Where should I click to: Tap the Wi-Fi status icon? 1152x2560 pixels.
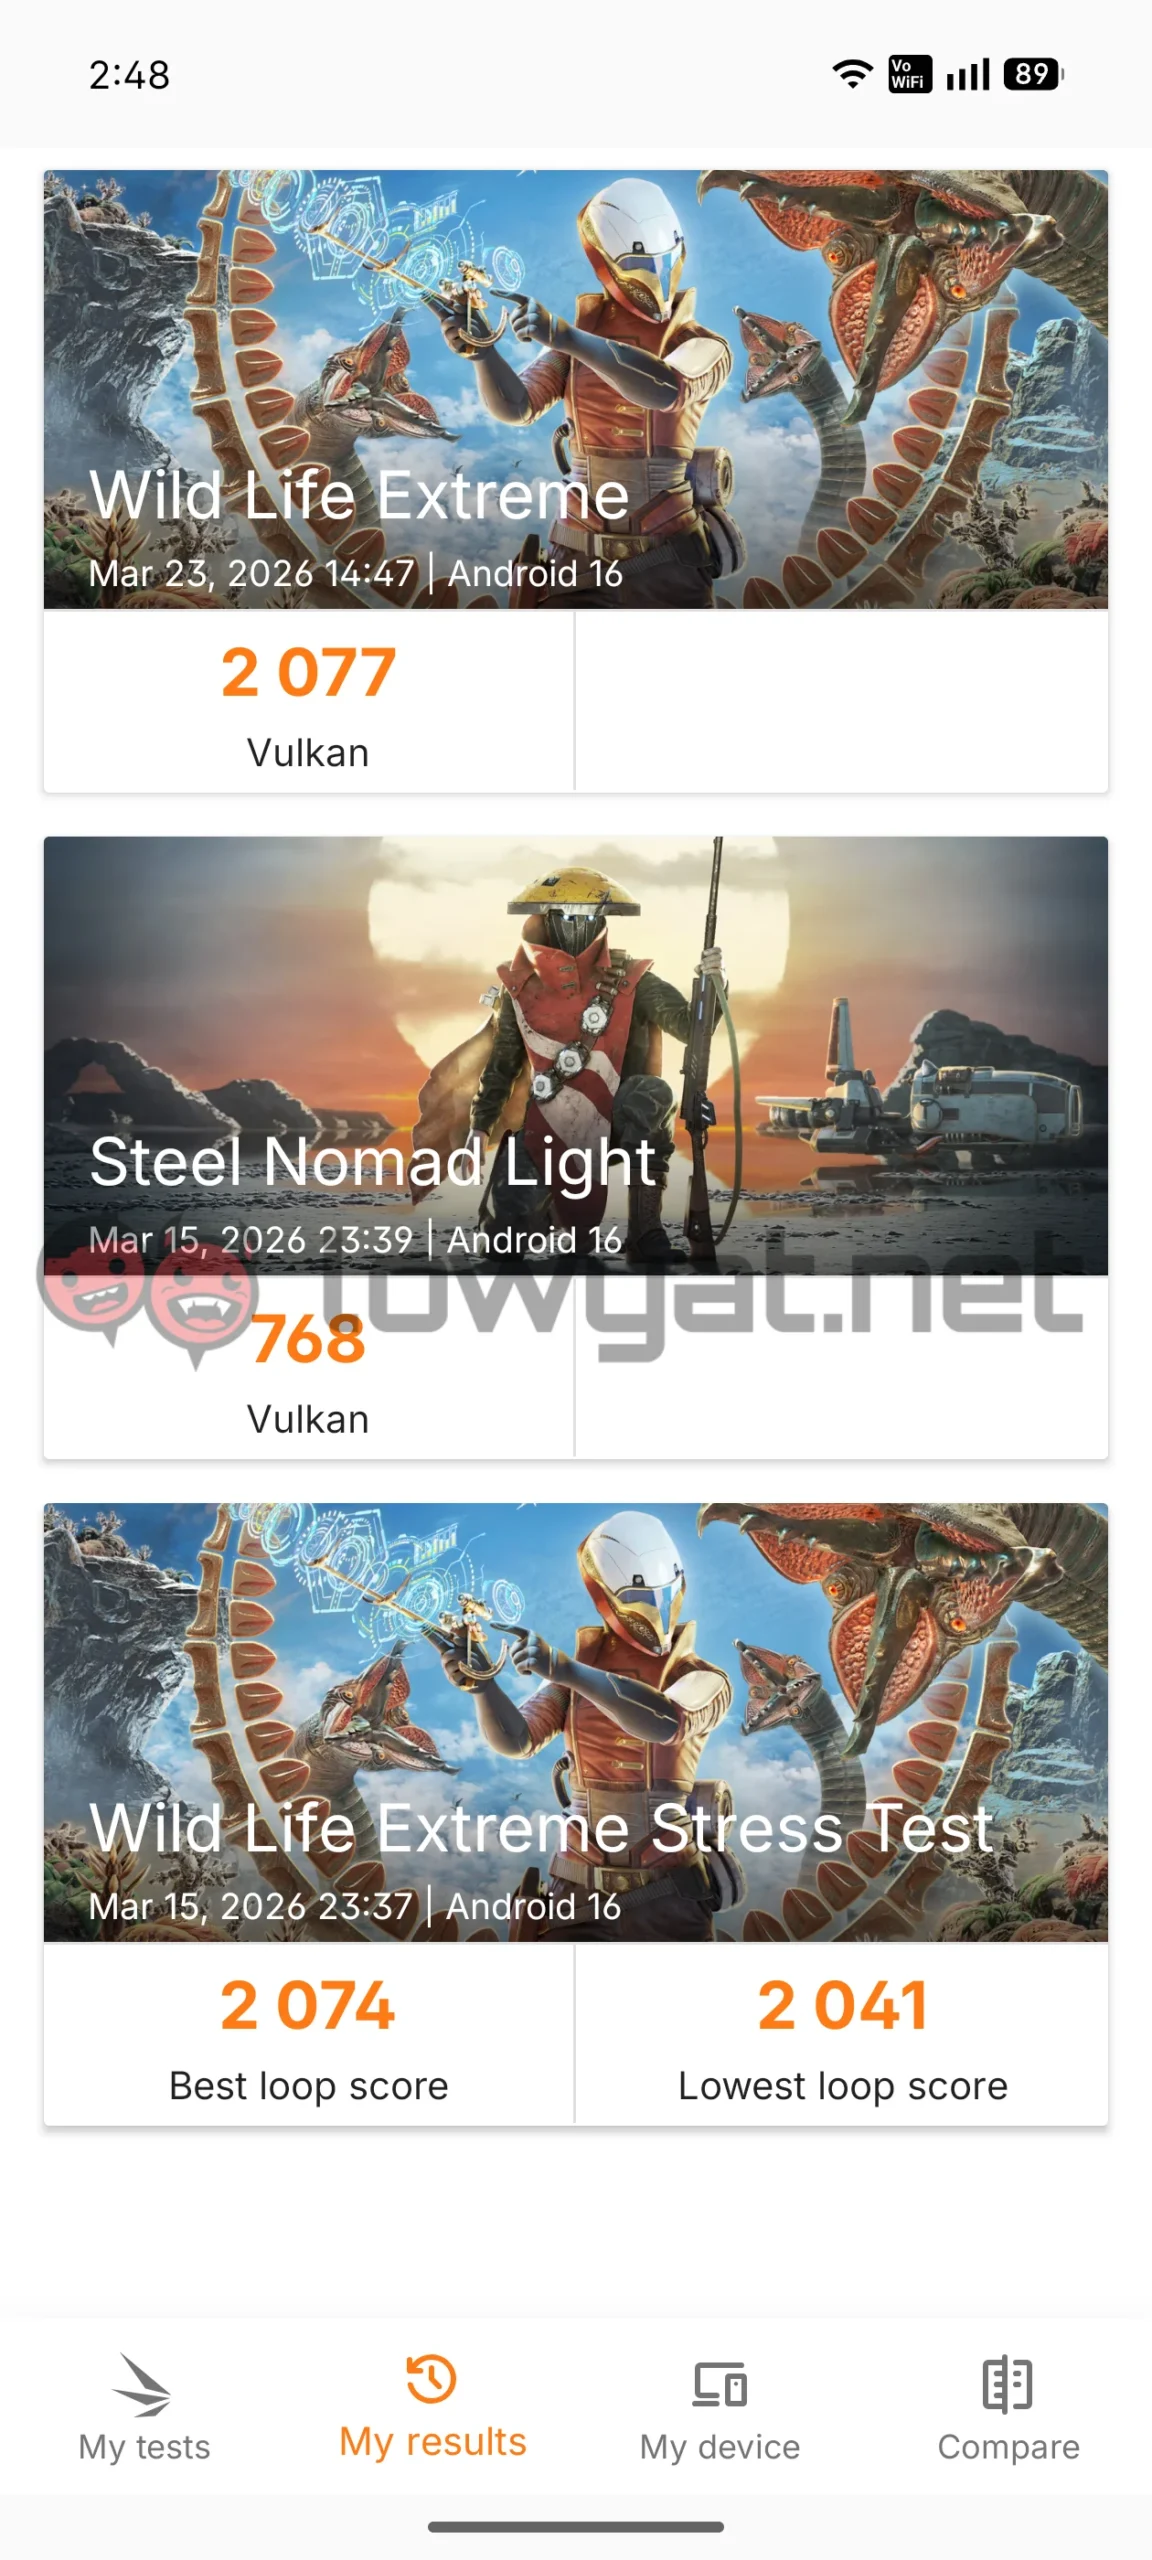(x=853, y=74)
